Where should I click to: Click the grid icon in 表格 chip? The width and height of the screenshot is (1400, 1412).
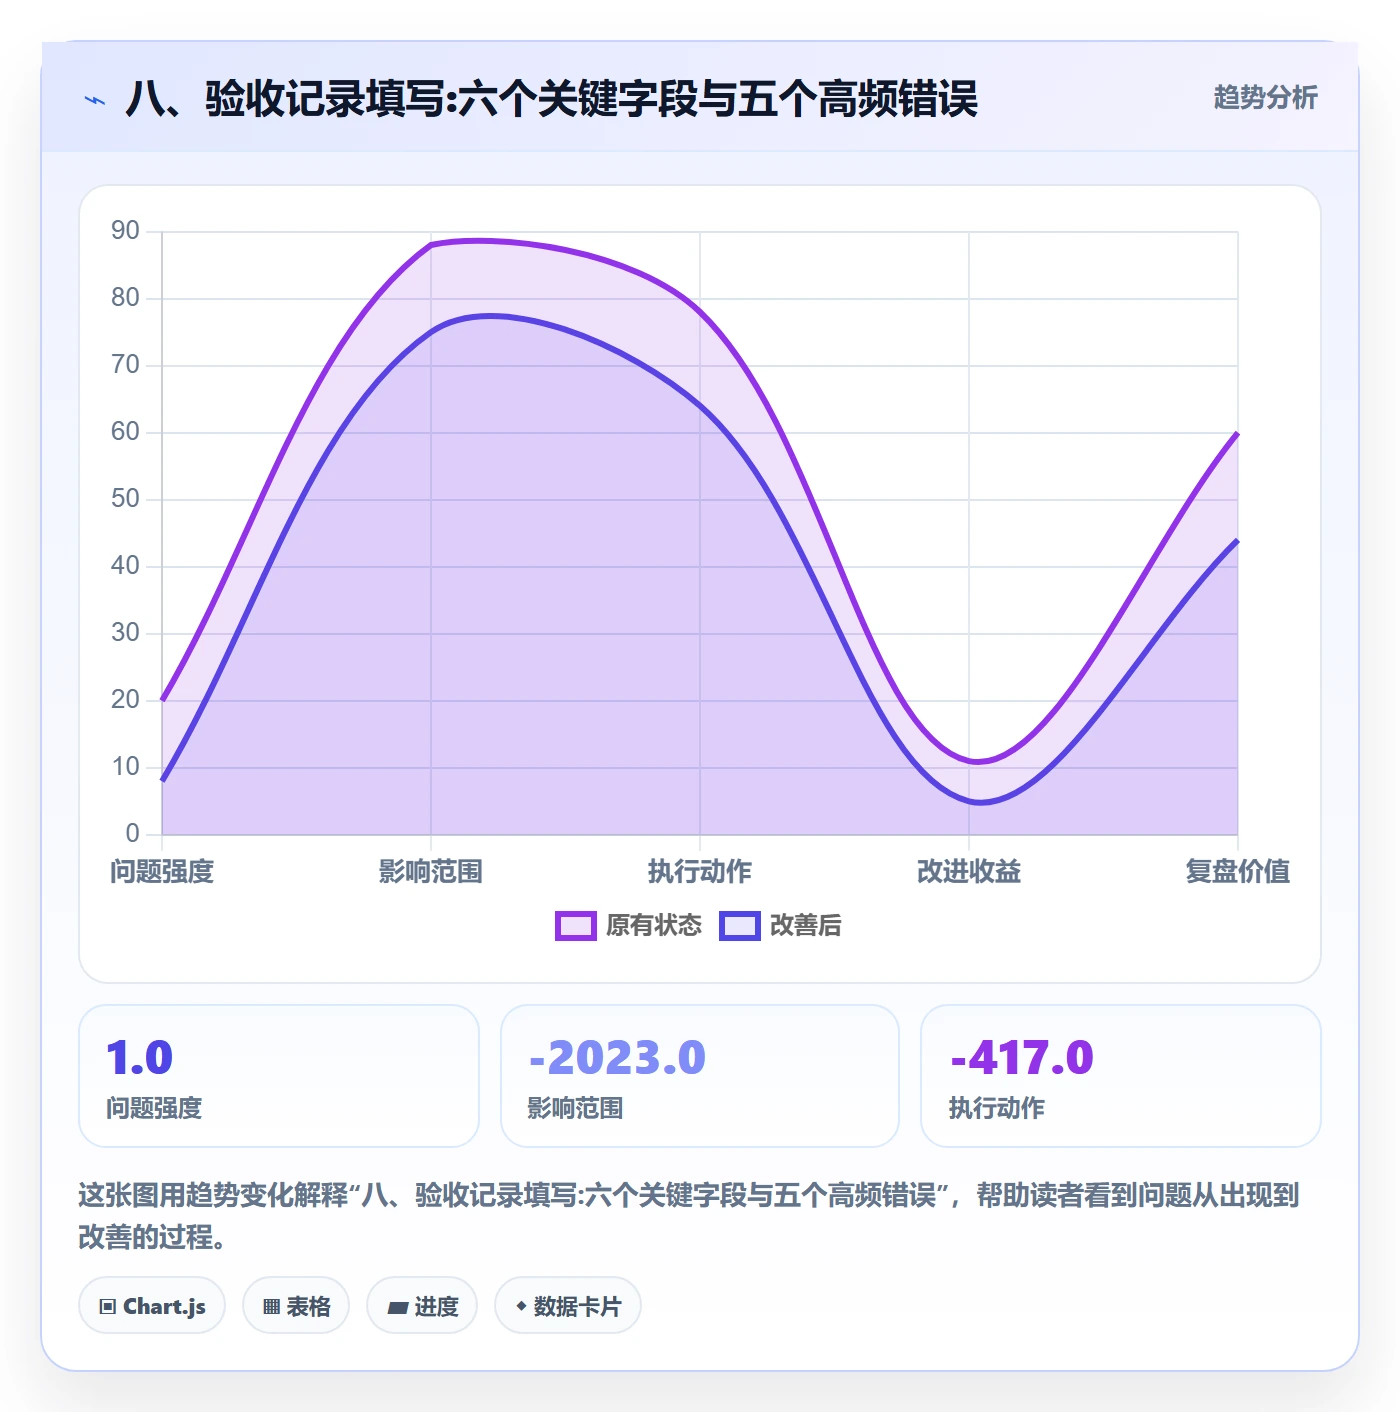pyautogui.click(x=271, y=1307)
